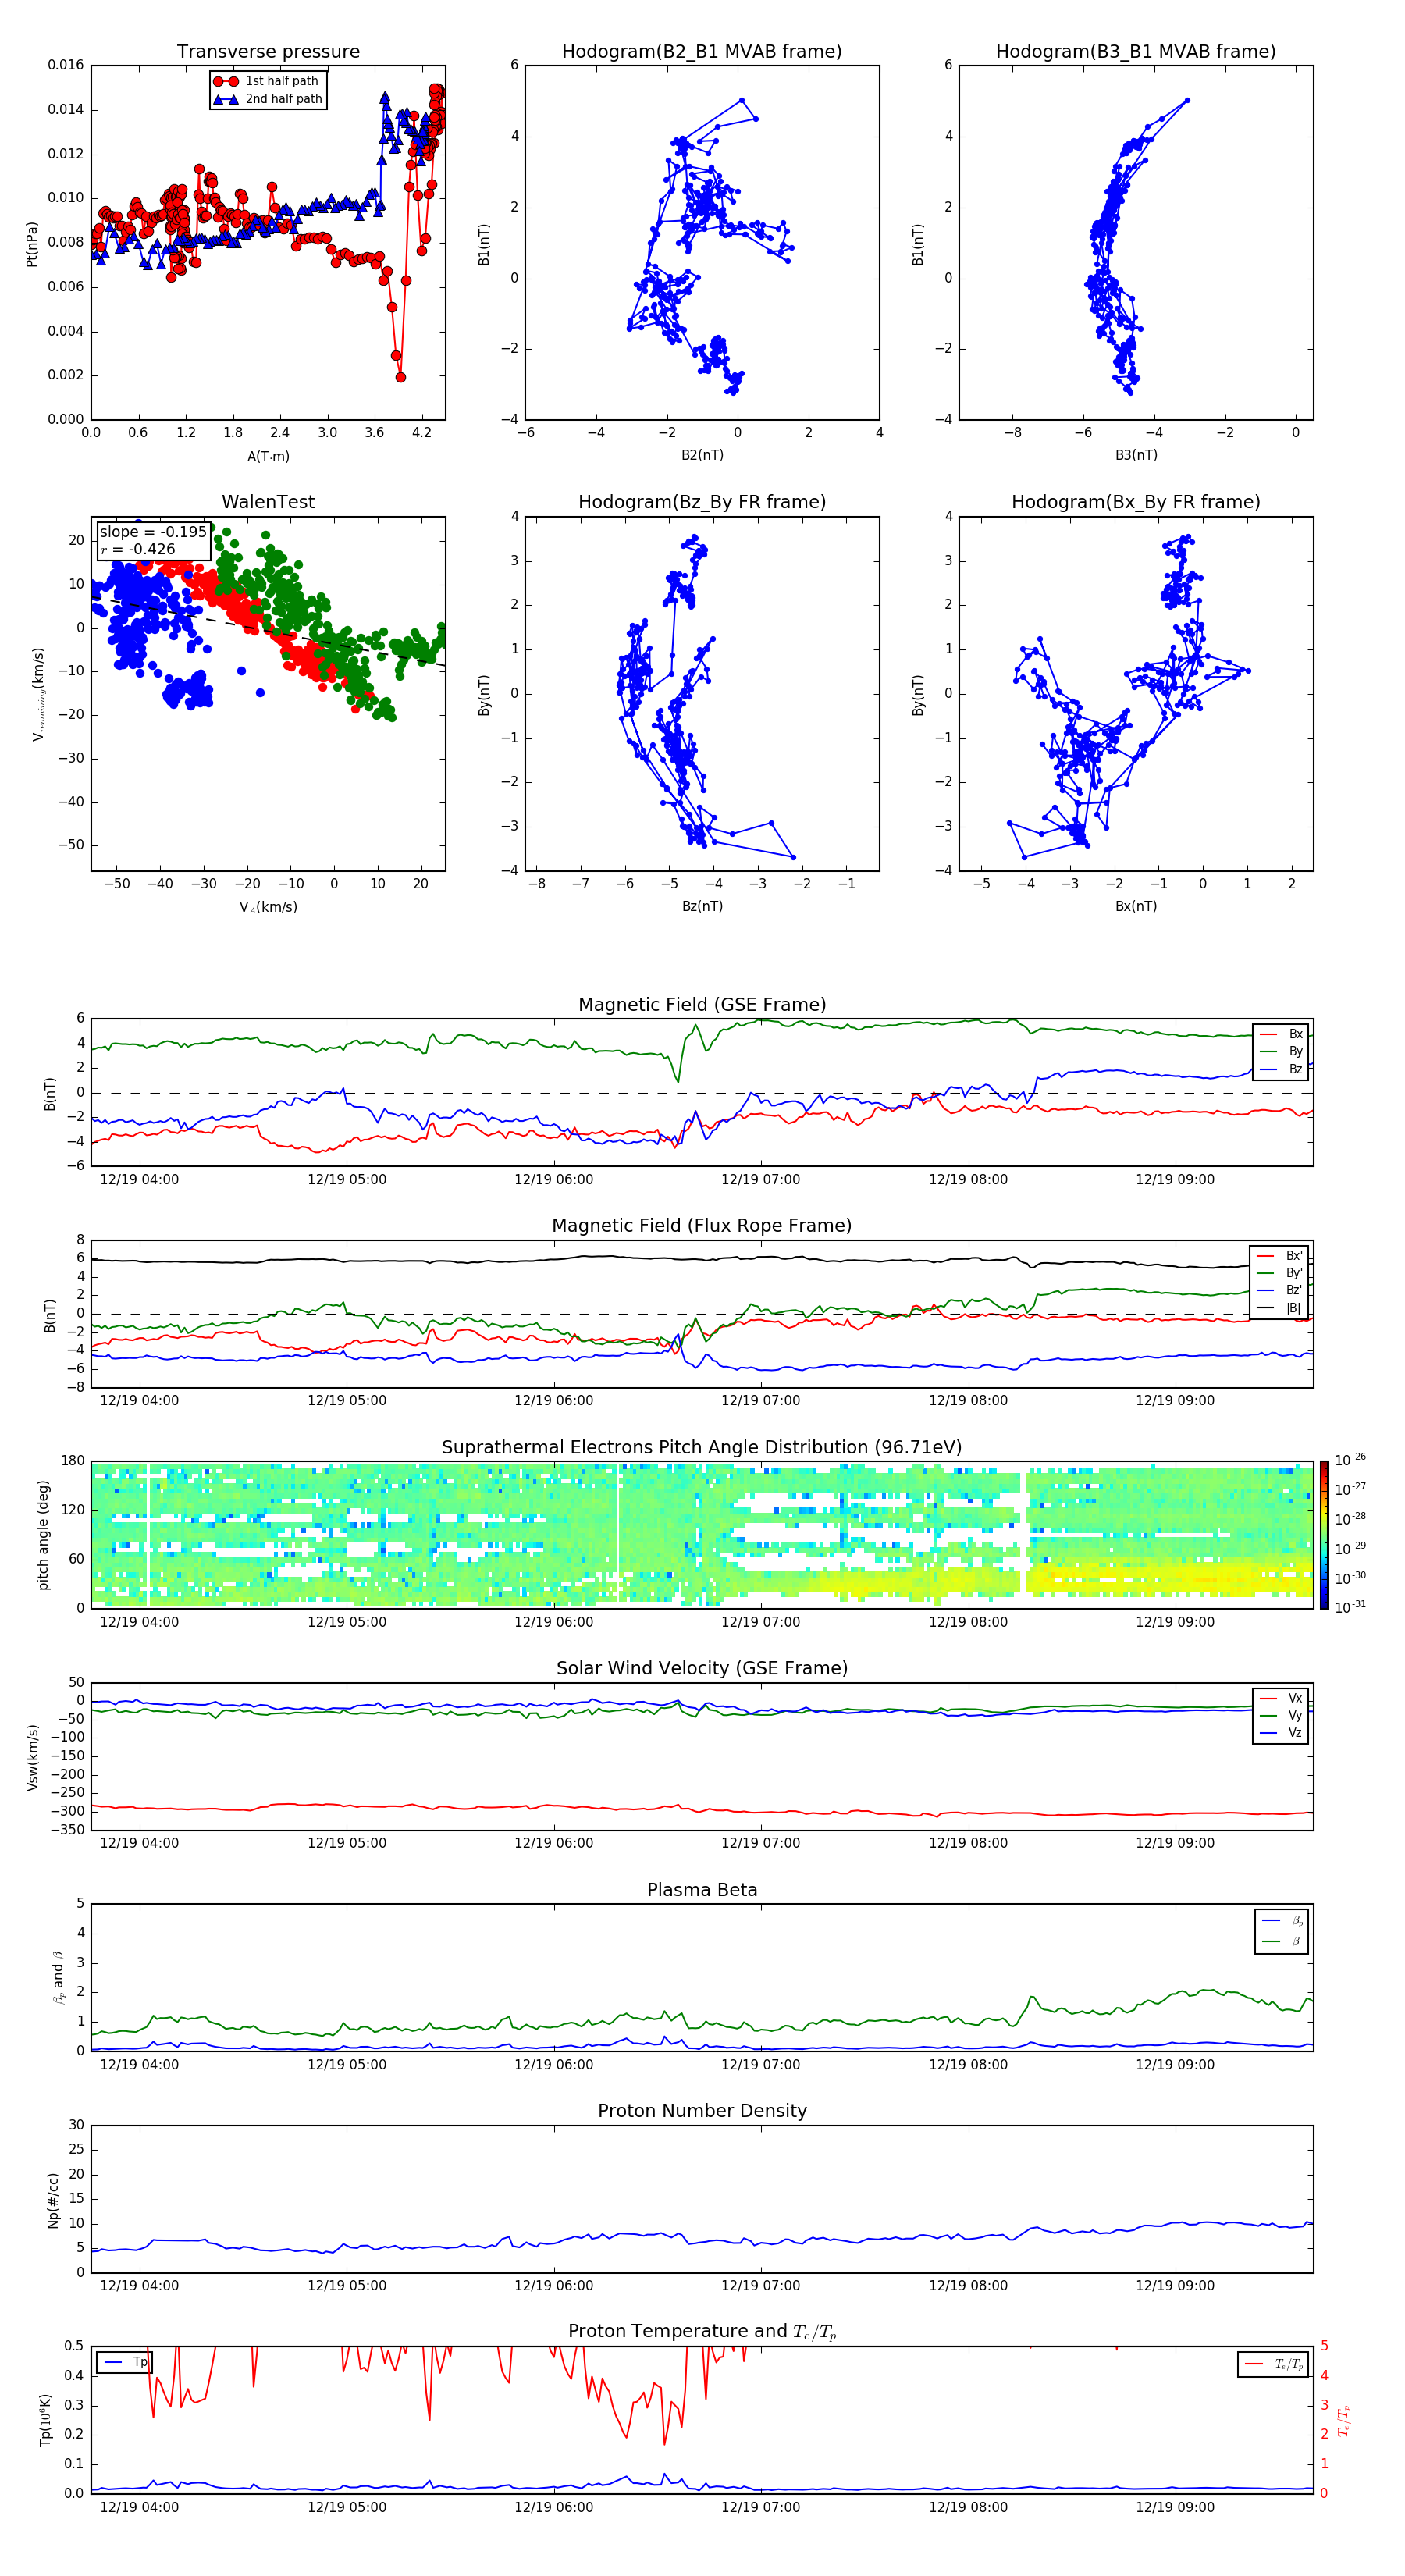Click the "Np(#/cc)" axis label
The image size is (1405, 2576).
point(53,2199)
